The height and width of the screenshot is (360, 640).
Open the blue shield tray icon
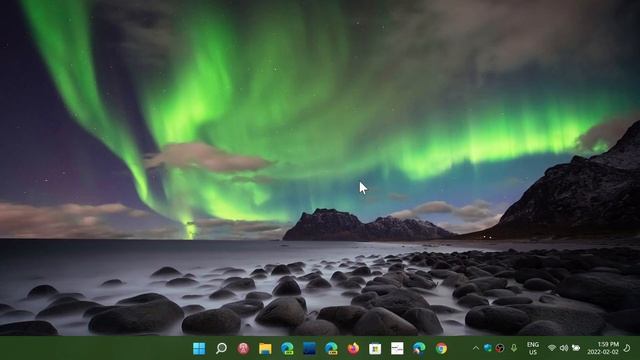[x=488, y=348]
